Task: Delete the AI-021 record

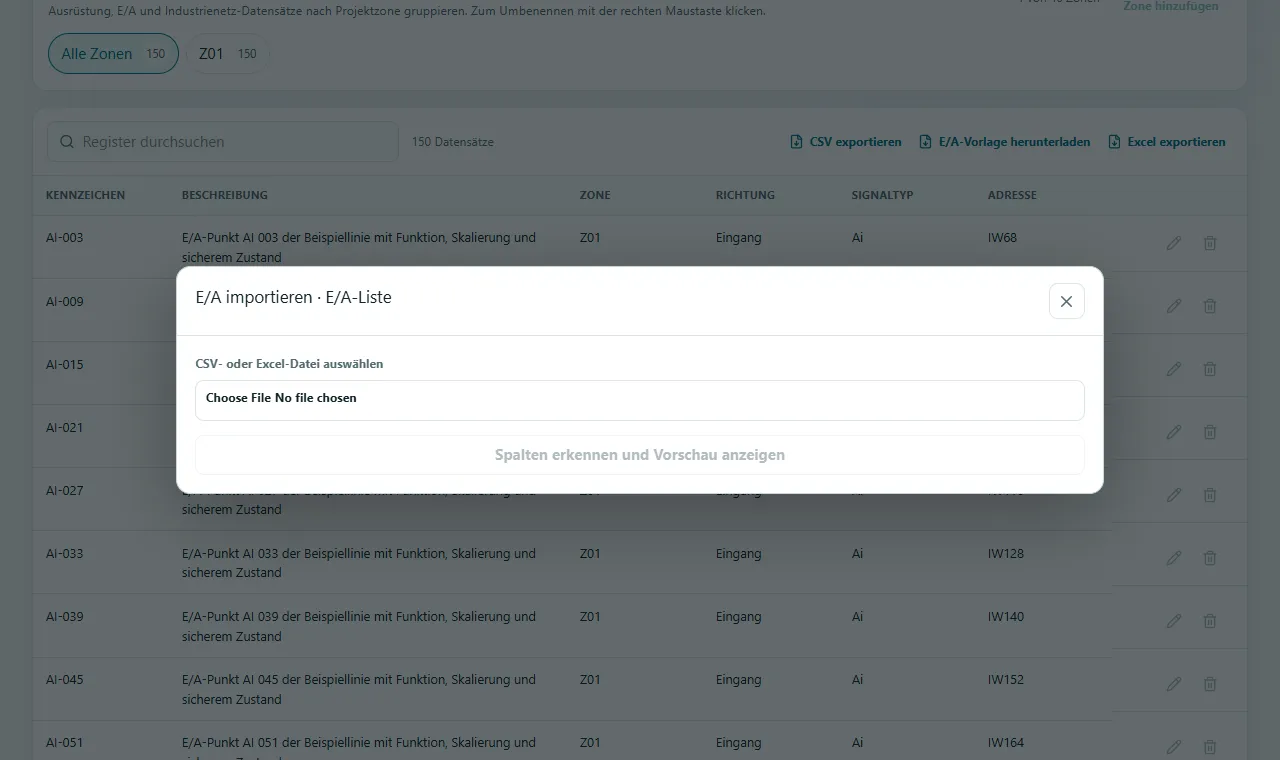Action: click(1210, 432)
